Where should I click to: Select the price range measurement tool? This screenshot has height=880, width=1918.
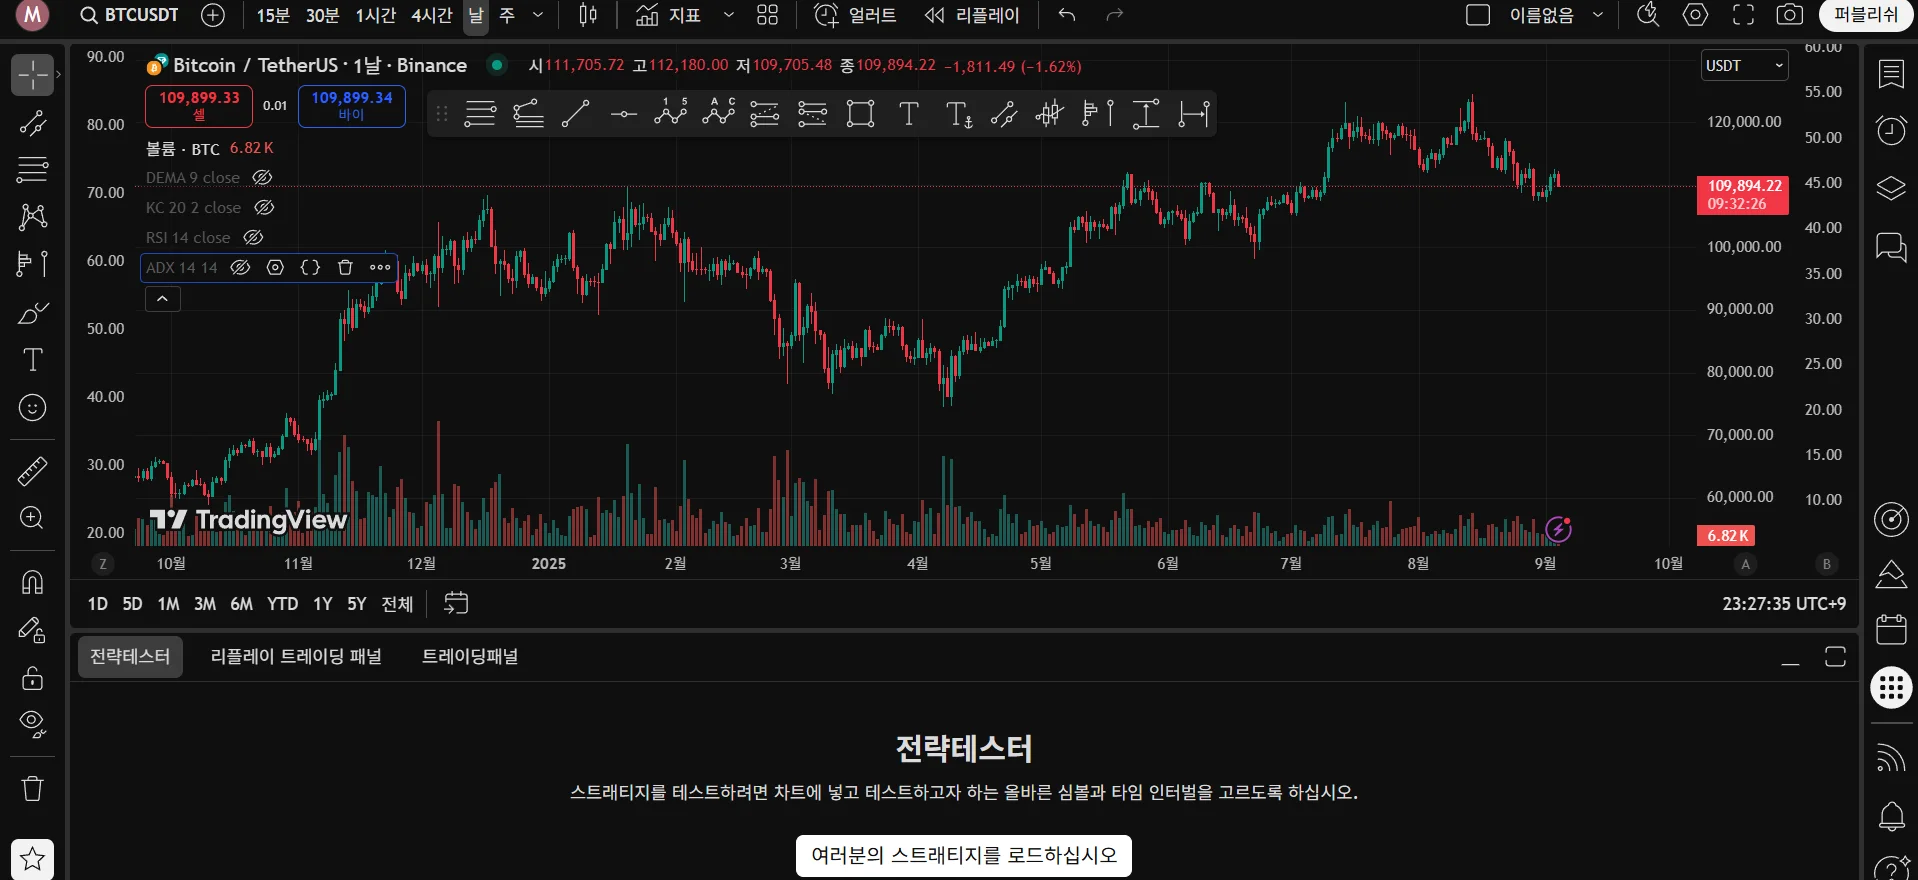tap(1146, 114)
